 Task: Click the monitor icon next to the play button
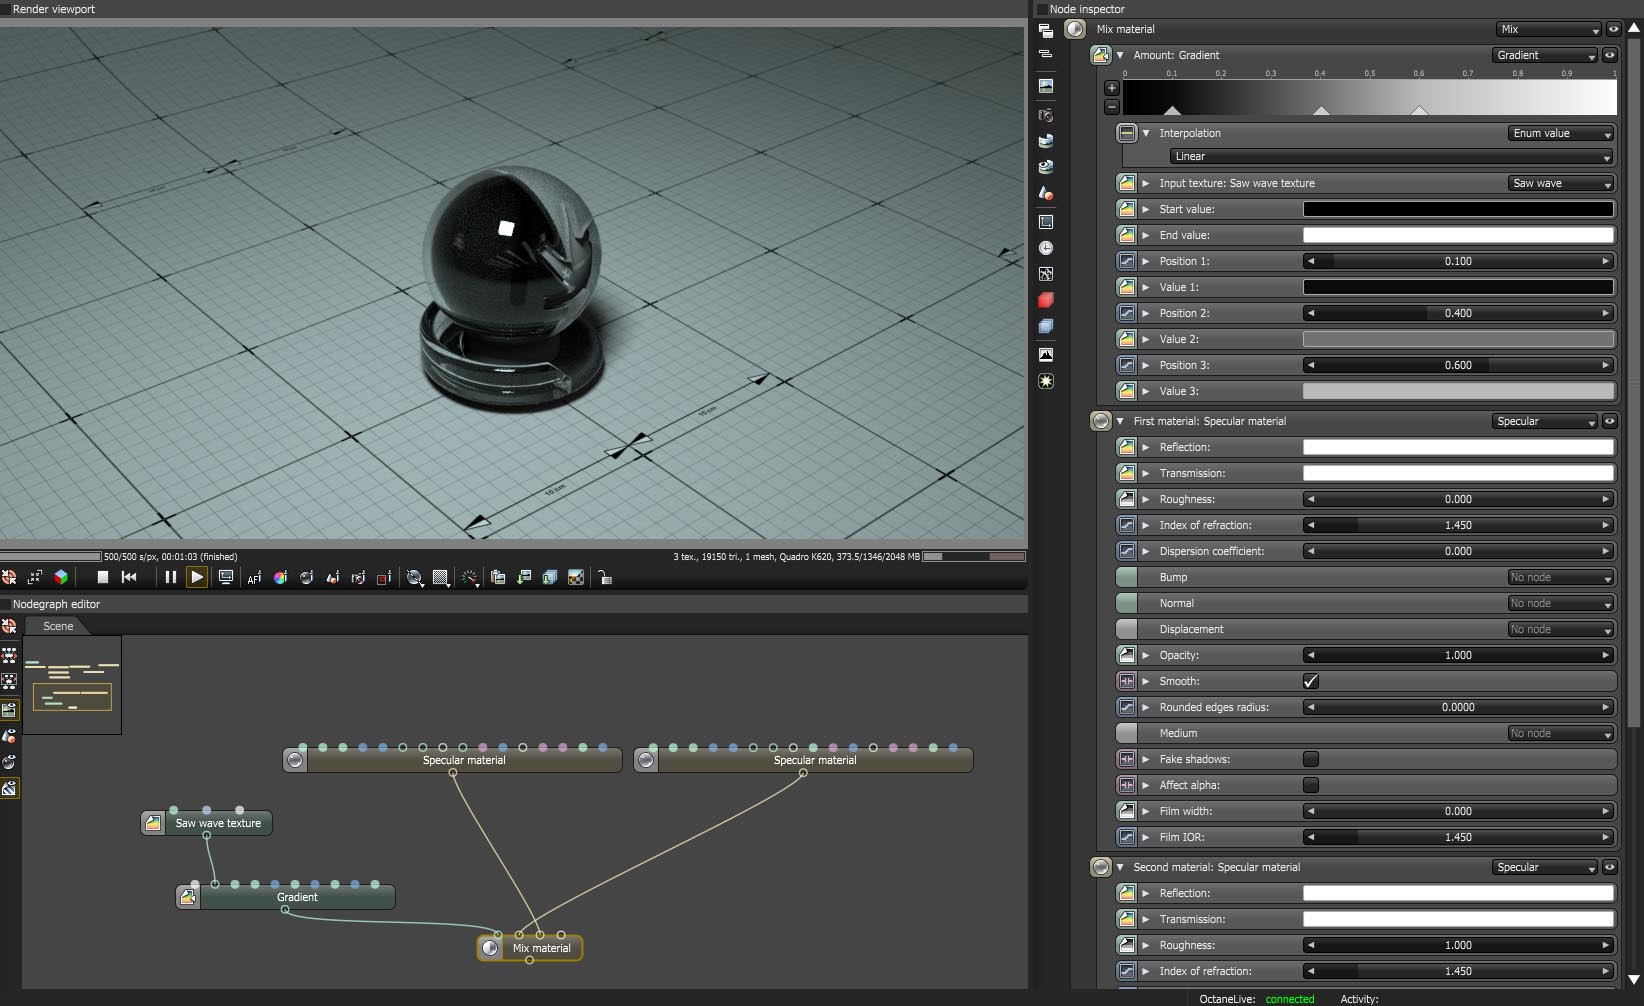(x=226, y=577)
